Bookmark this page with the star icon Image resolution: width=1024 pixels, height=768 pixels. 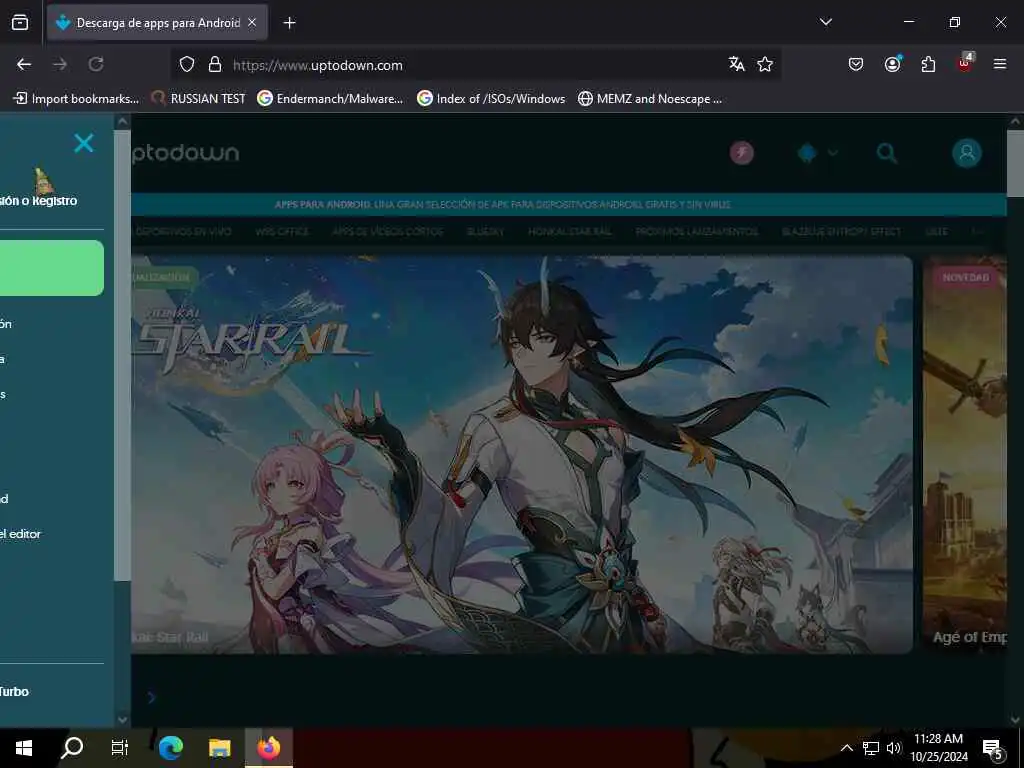[765, 64]
